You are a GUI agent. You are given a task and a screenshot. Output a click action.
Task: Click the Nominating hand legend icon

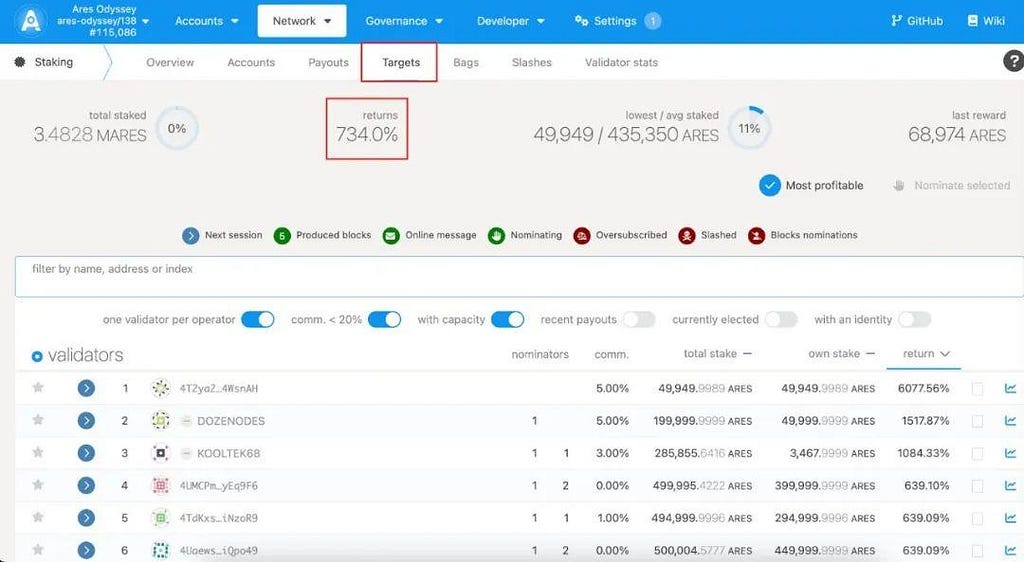click(x=496, y=236)
